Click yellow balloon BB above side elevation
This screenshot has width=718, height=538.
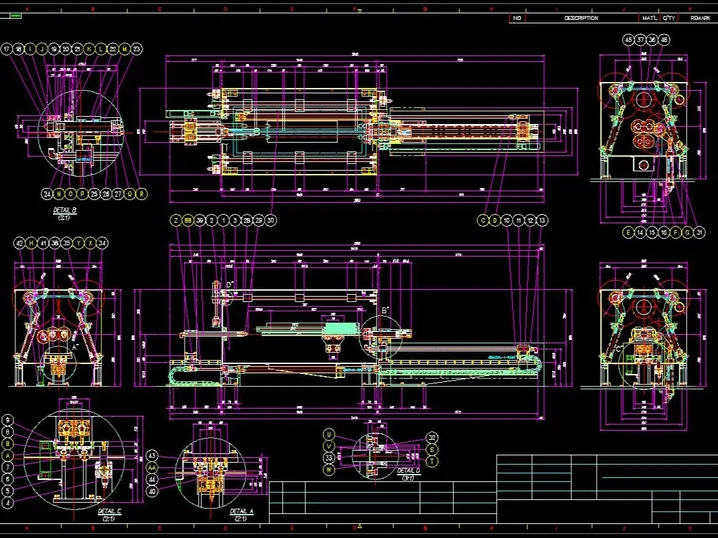tap(187, 219)
